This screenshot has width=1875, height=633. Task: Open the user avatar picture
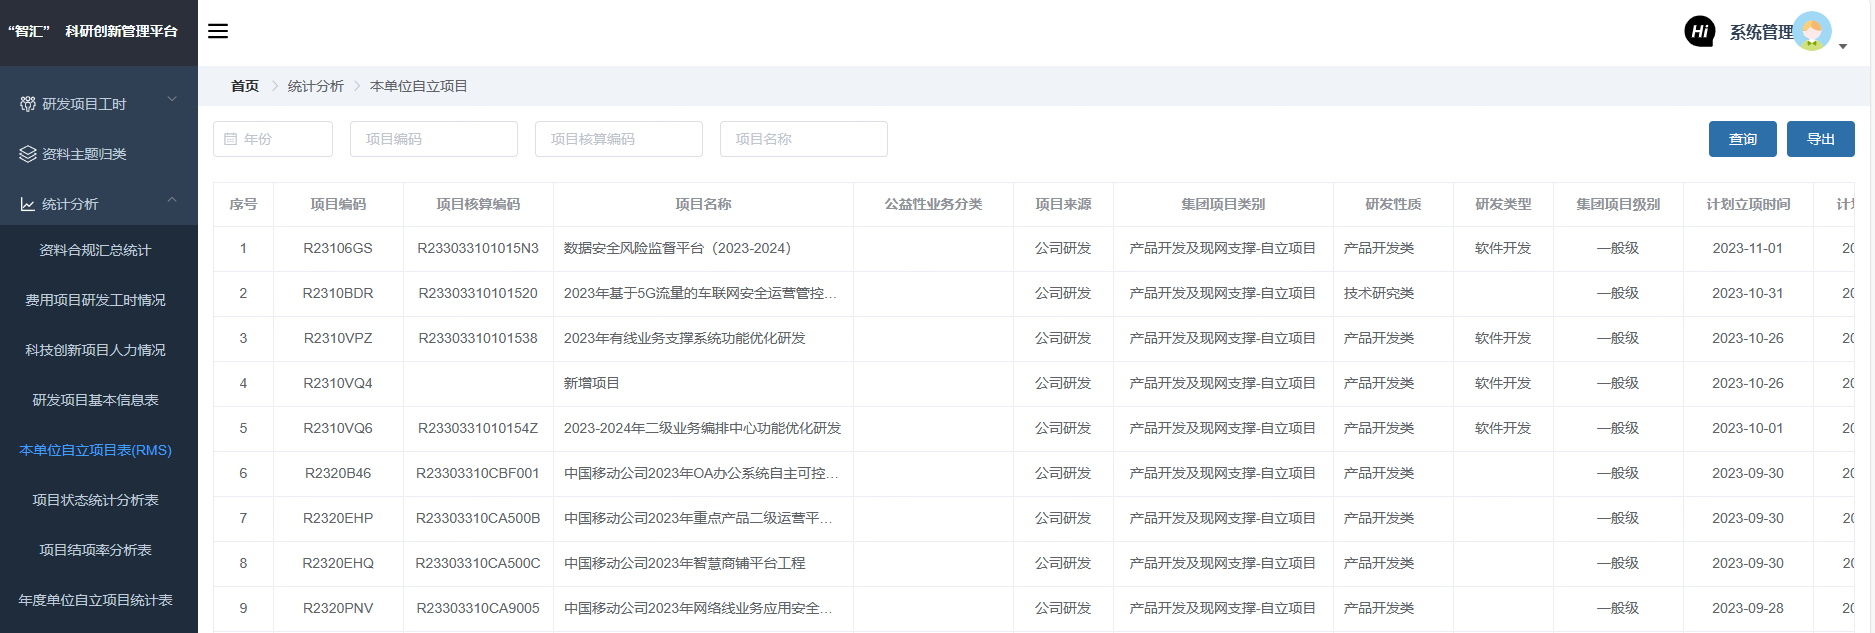pos(1812,32)
